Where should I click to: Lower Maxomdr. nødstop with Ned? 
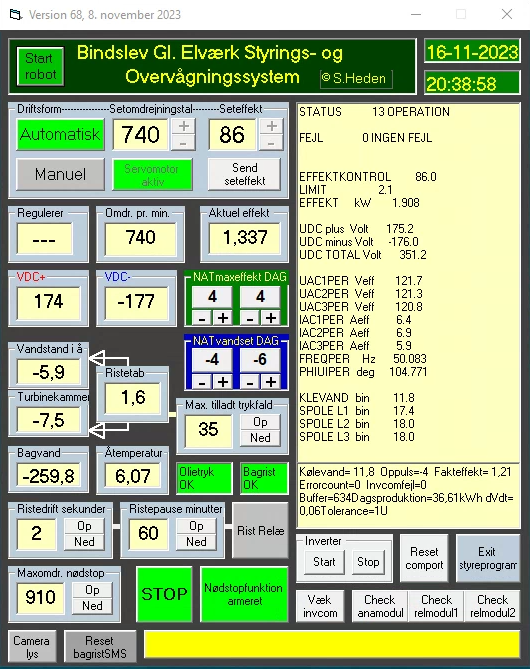(x=92, y=606)
